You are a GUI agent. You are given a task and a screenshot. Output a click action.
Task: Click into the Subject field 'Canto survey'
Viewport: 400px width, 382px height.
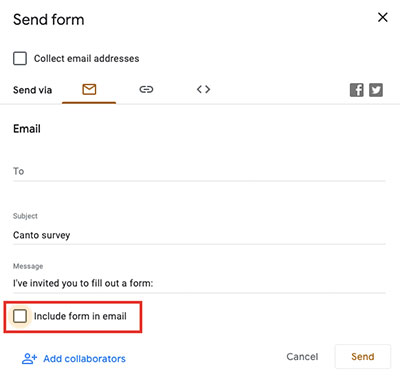pyautogui.click(x=199, y=235)
